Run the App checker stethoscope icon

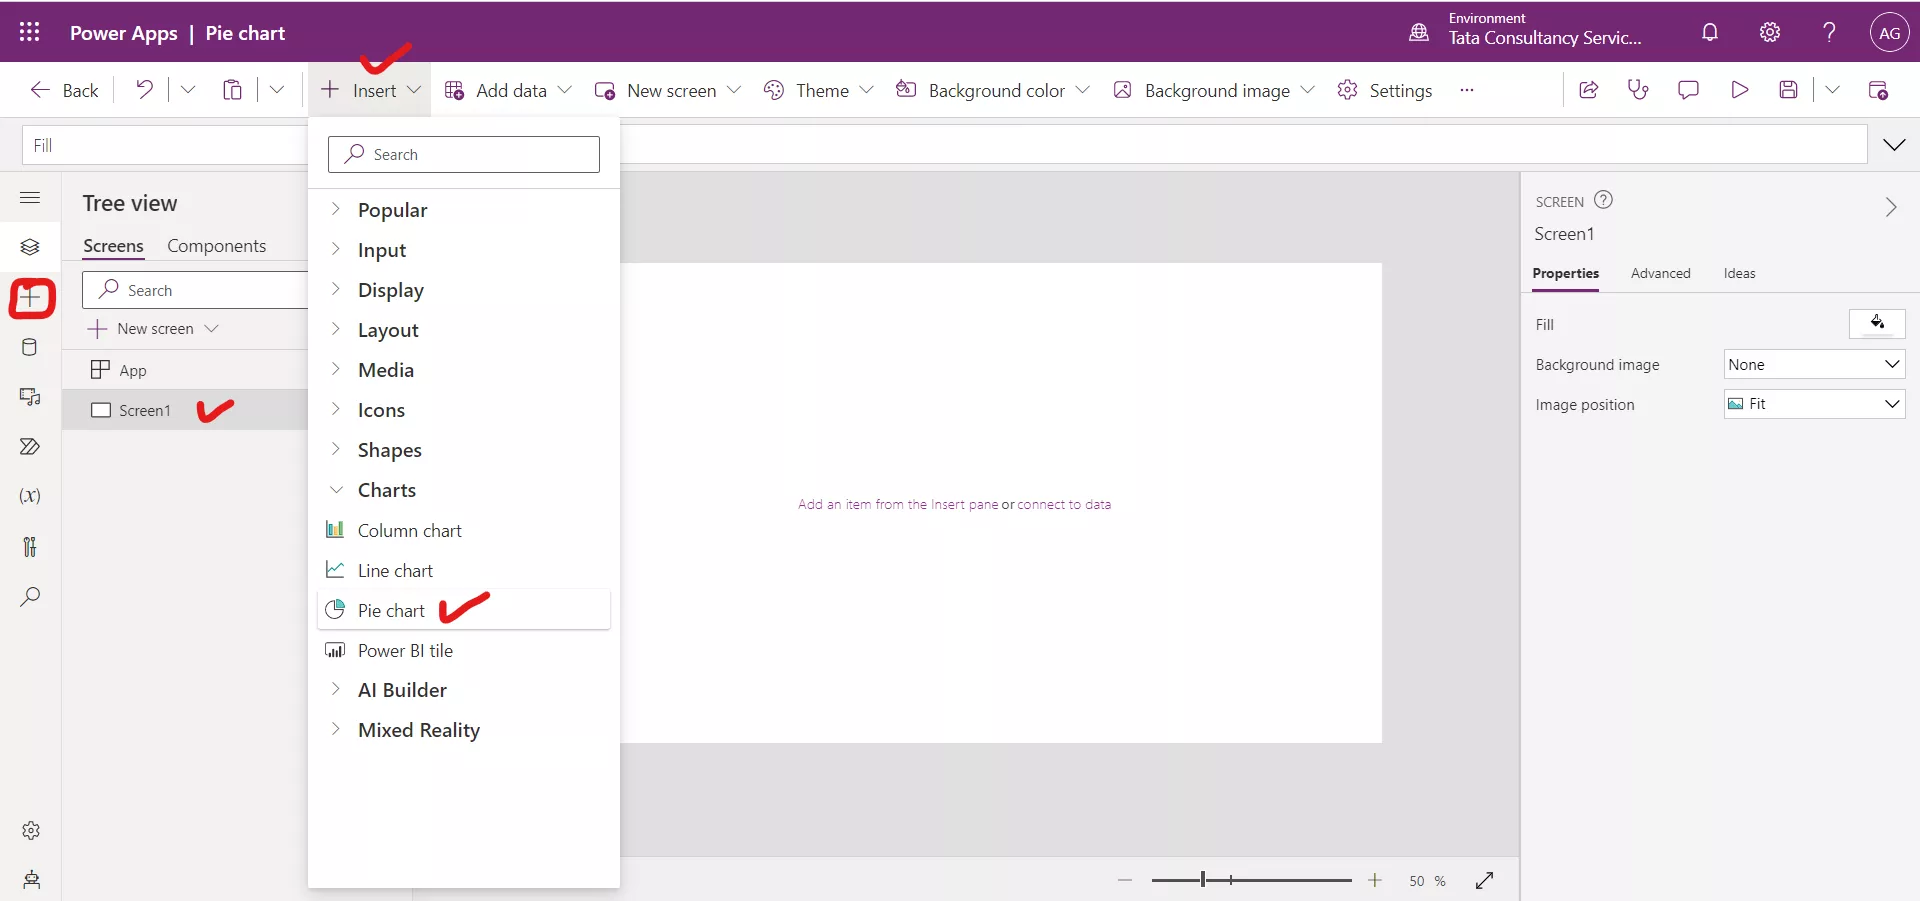click(x=1638, y=89)
